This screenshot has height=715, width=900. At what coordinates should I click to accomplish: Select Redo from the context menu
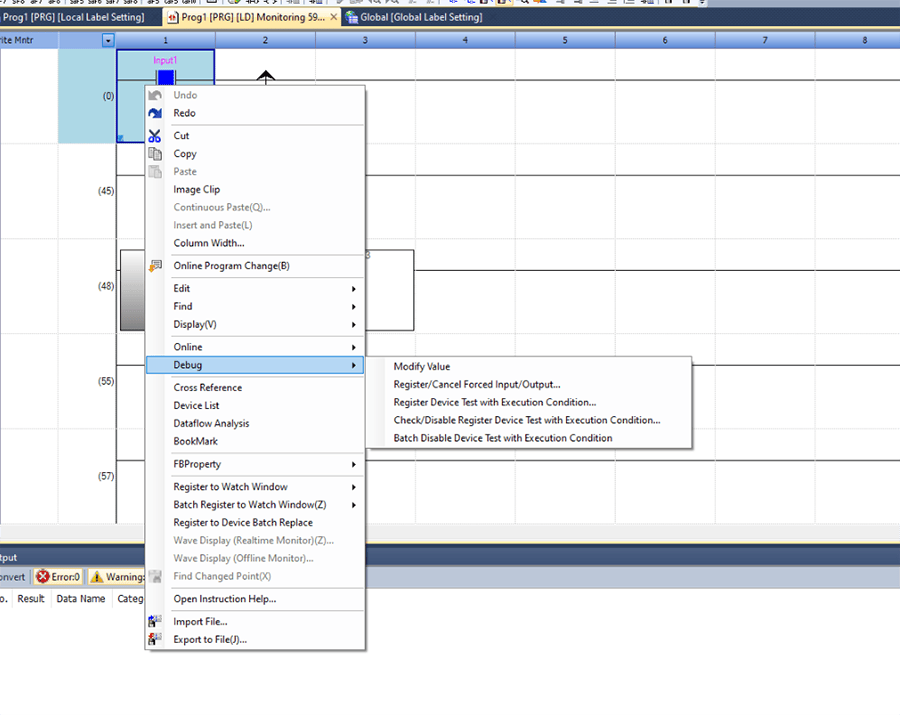[255, 113]
